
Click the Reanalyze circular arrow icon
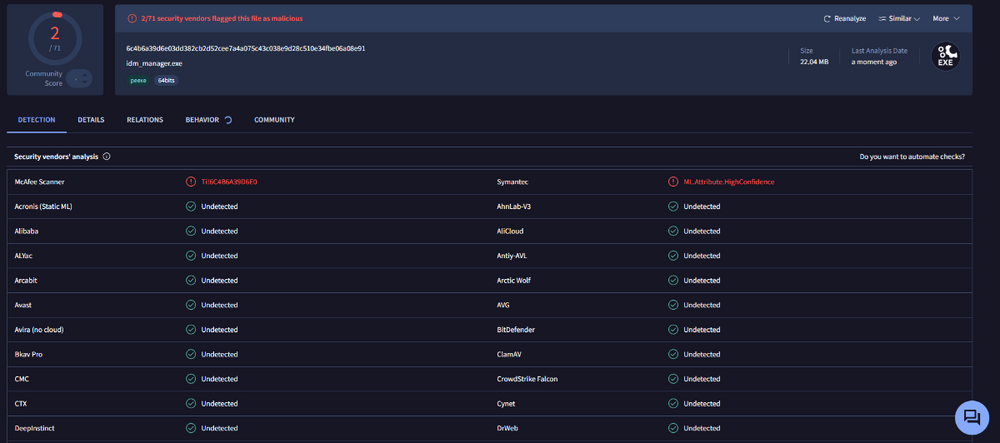point(827,18)
